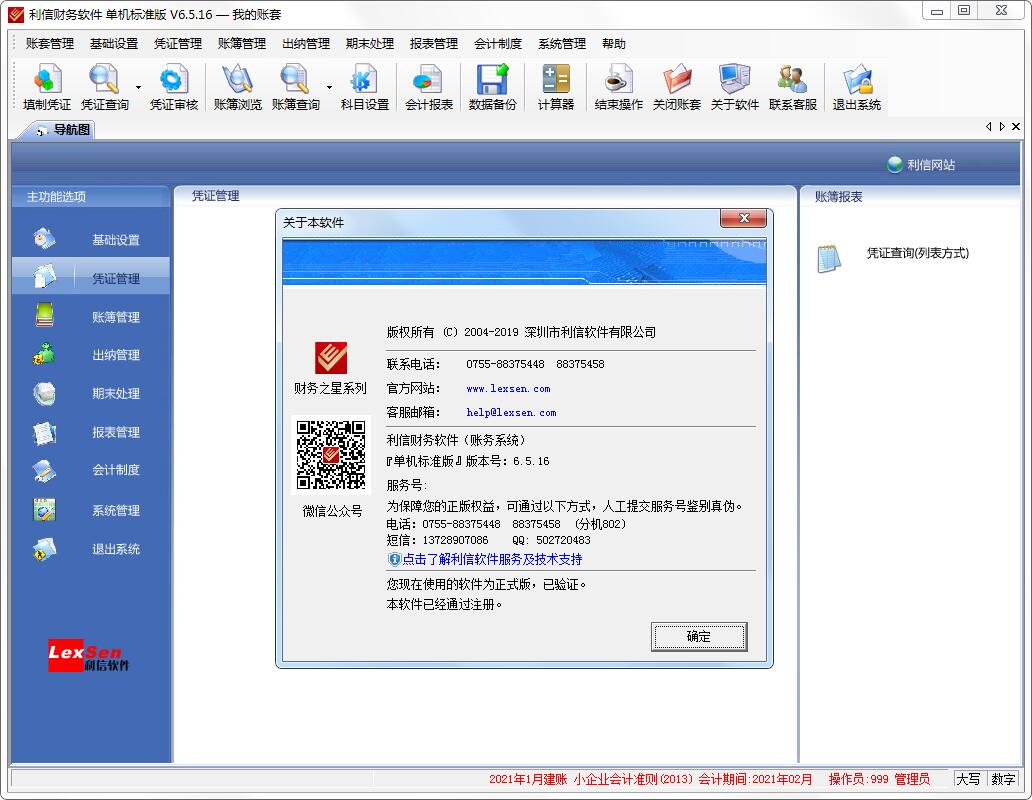The image size is (1032, 800).
Task: Expand the 账簿查询 toolbar dropdown arrow
Action: click(329, 88)
